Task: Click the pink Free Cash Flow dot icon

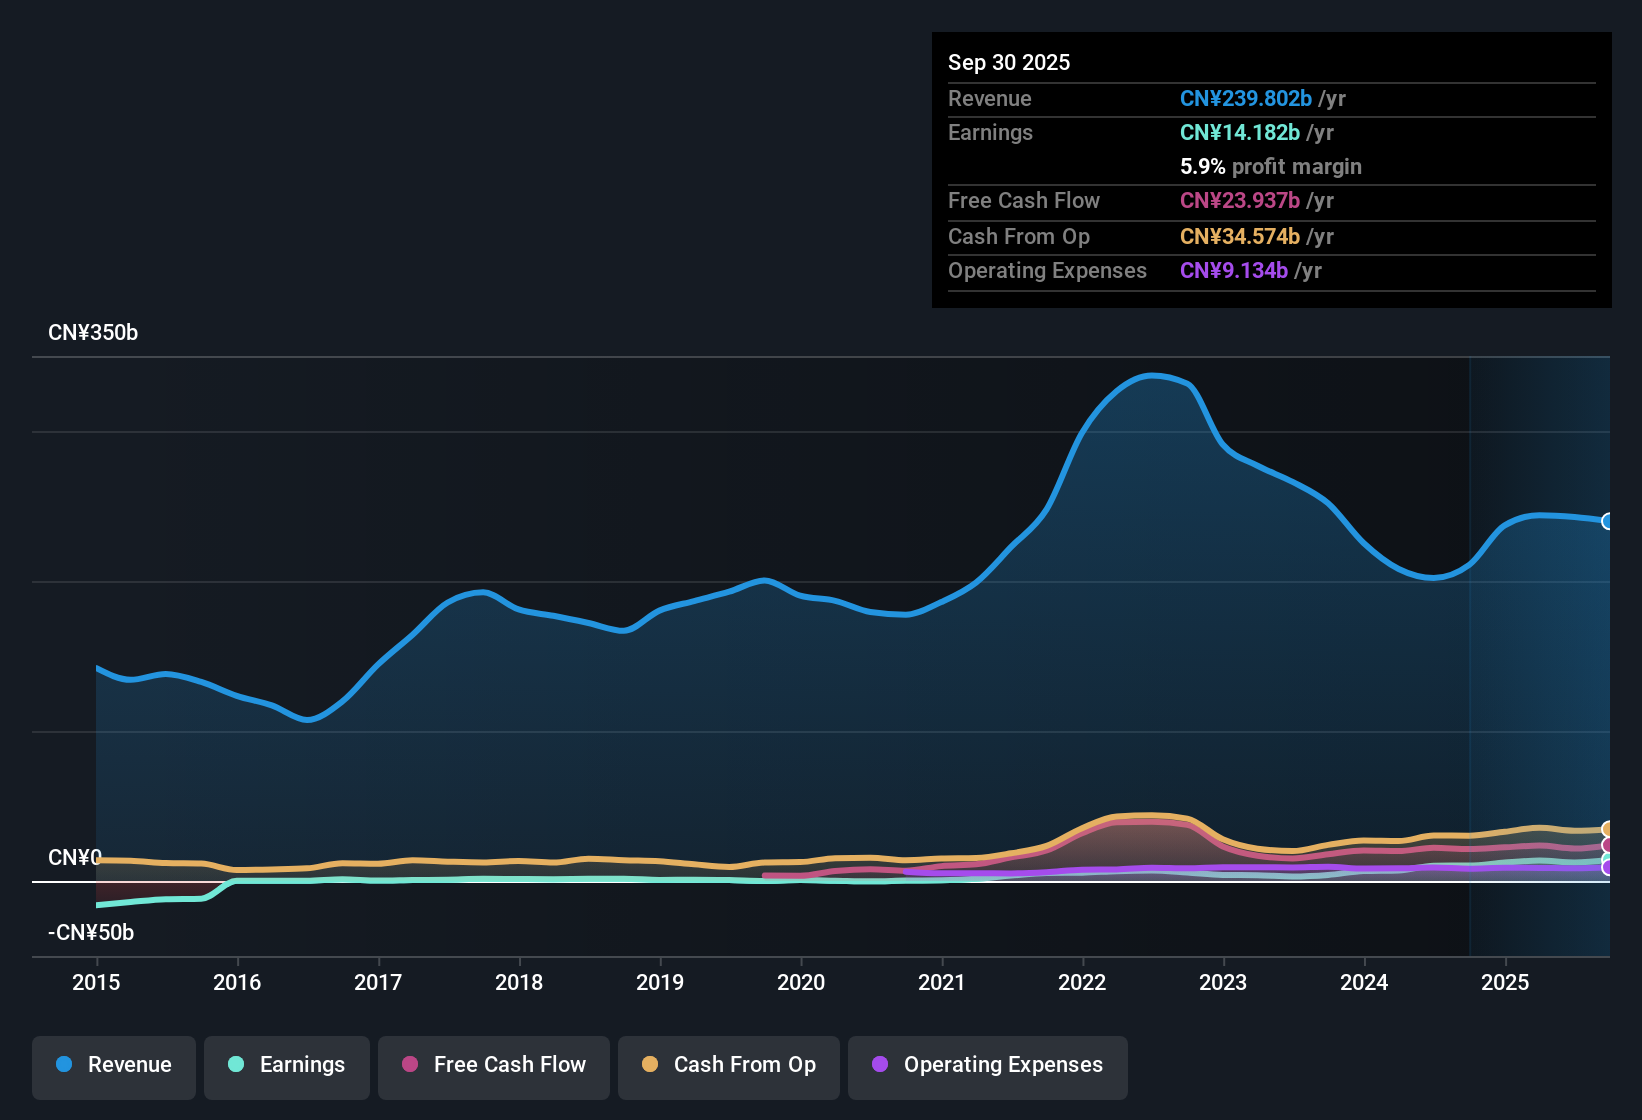Action: pyautogui.click(x=408, y=1065)
